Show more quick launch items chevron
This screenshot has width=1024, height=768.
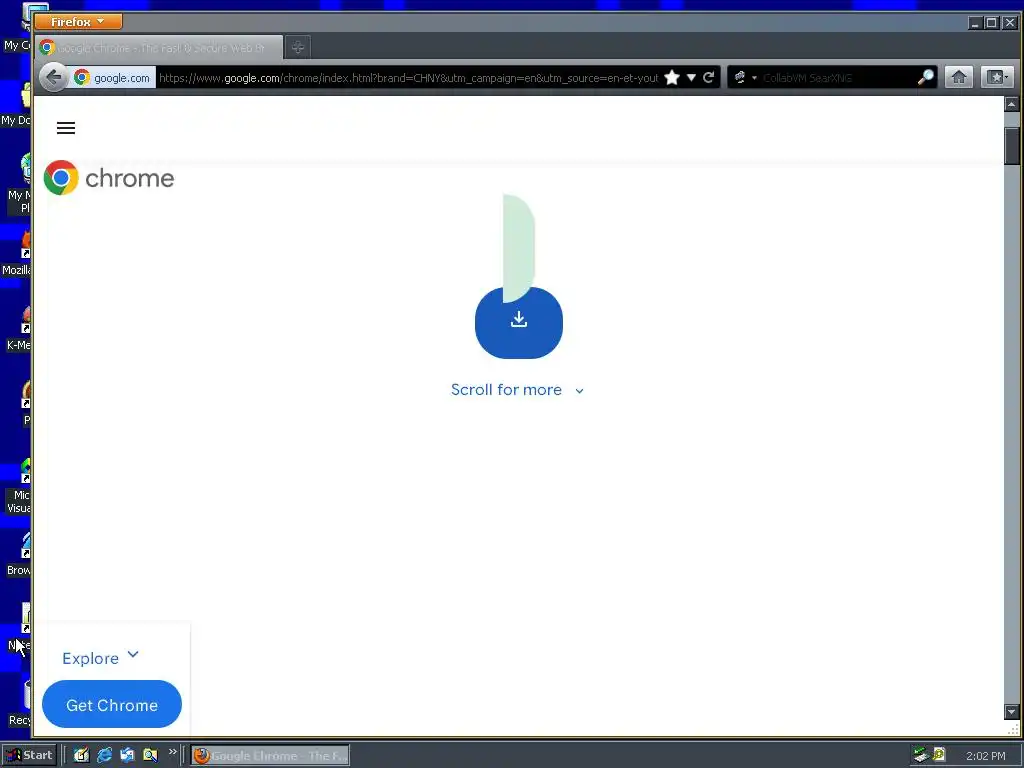[172, 752]
